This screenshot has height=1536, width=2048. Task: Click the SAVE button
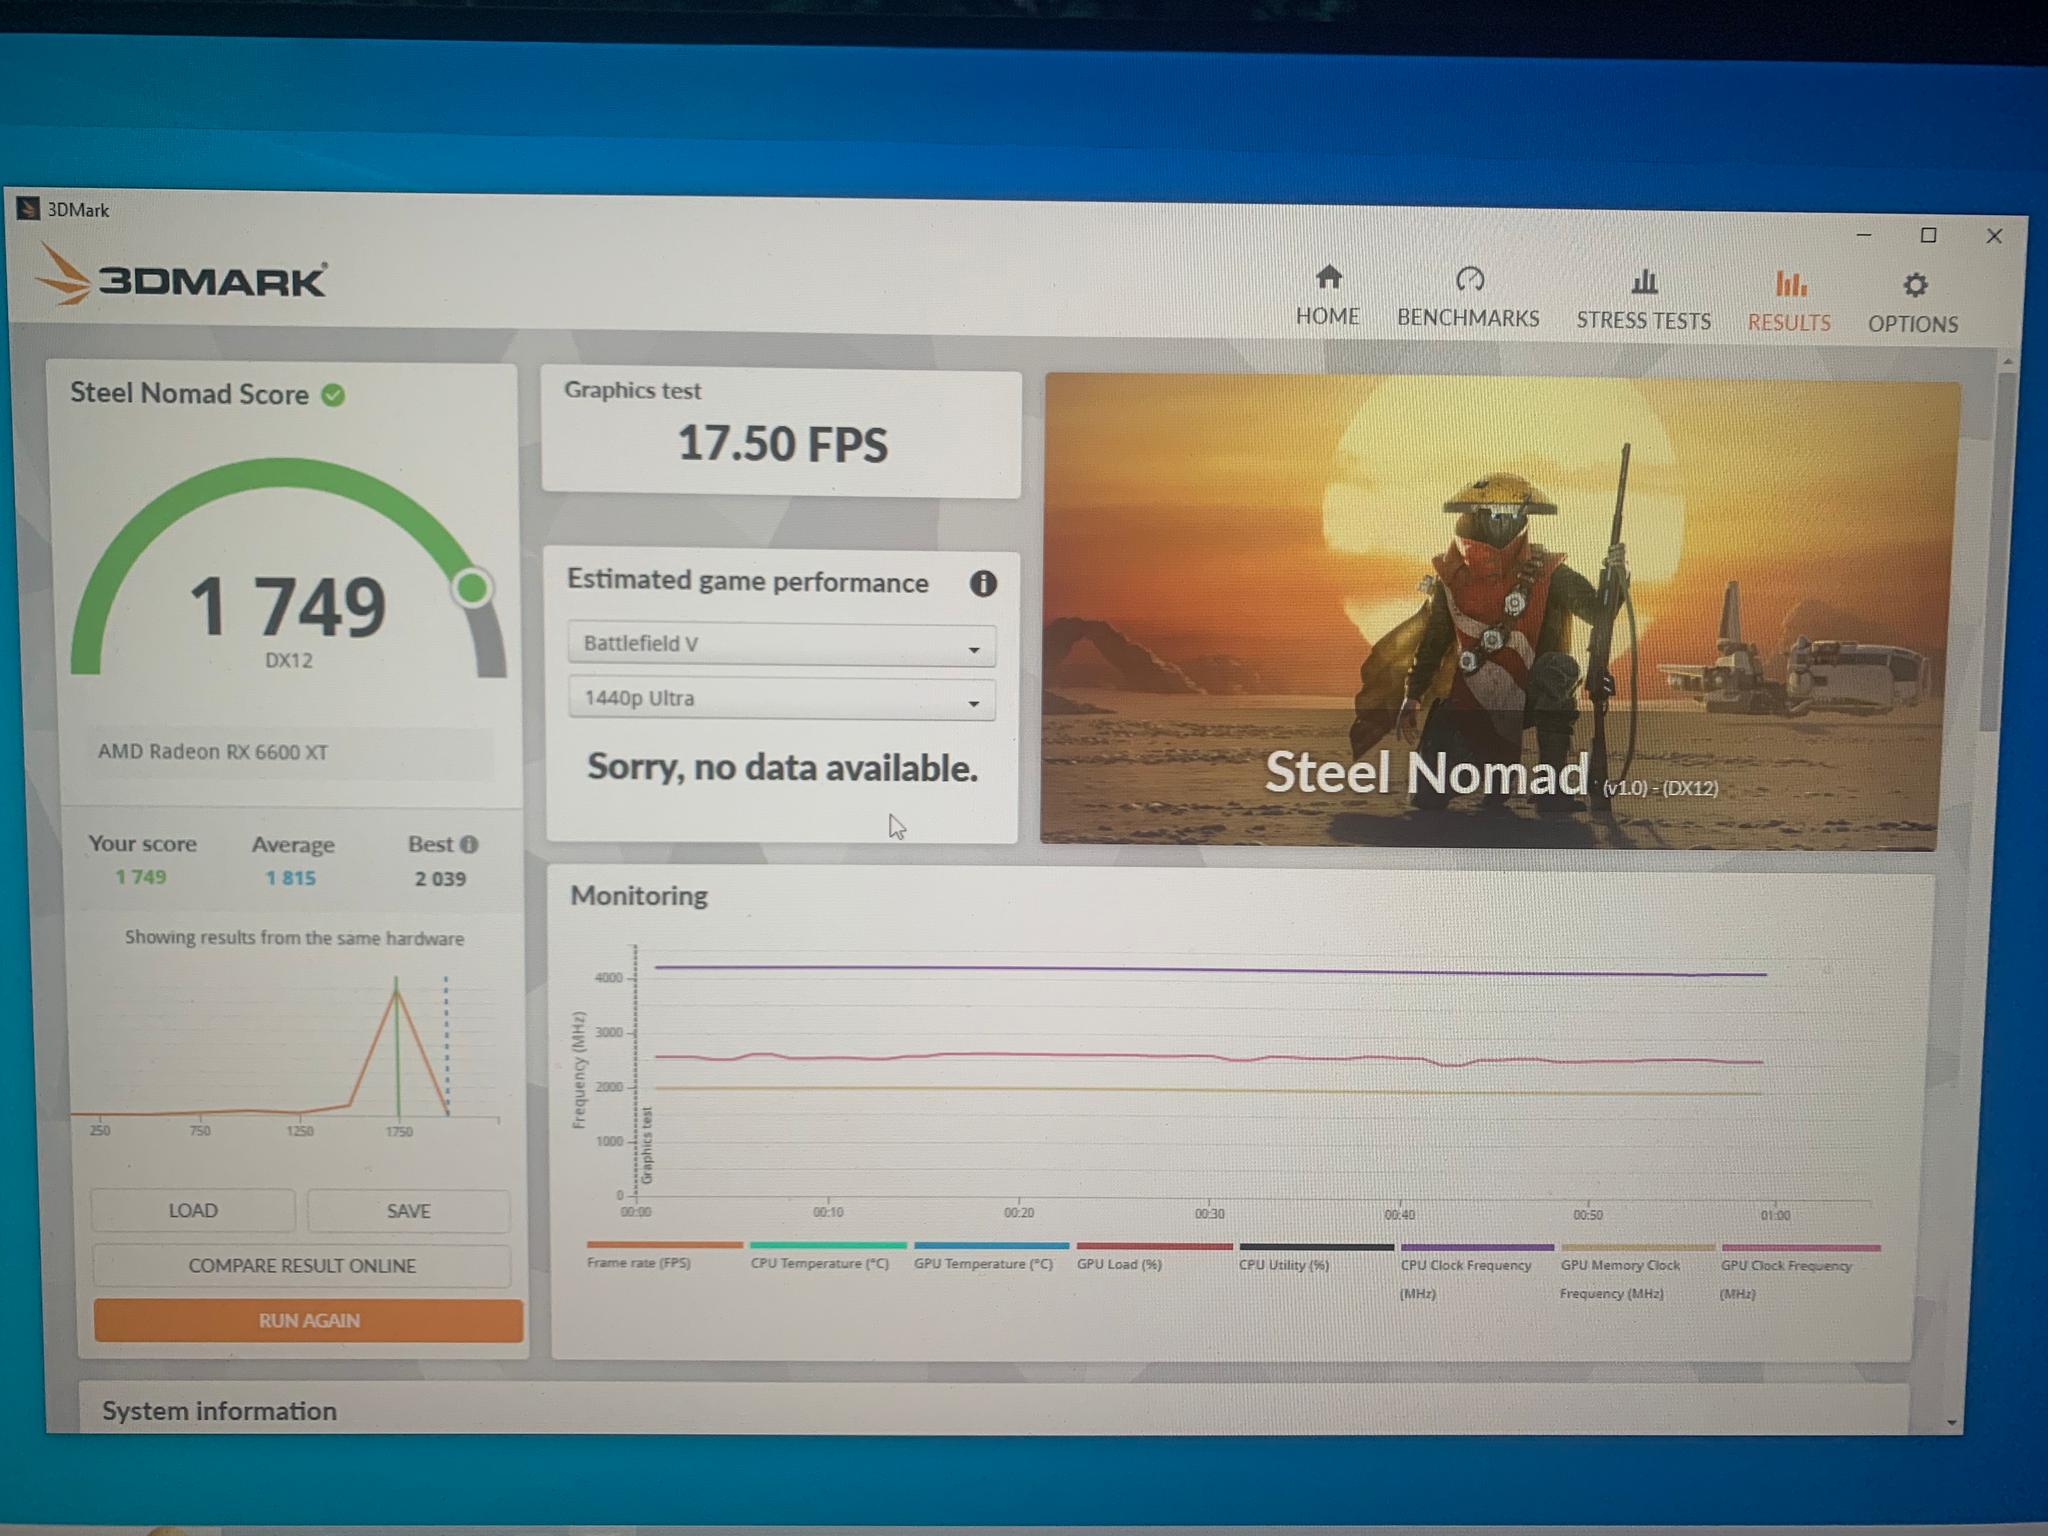coord(409,1211)
